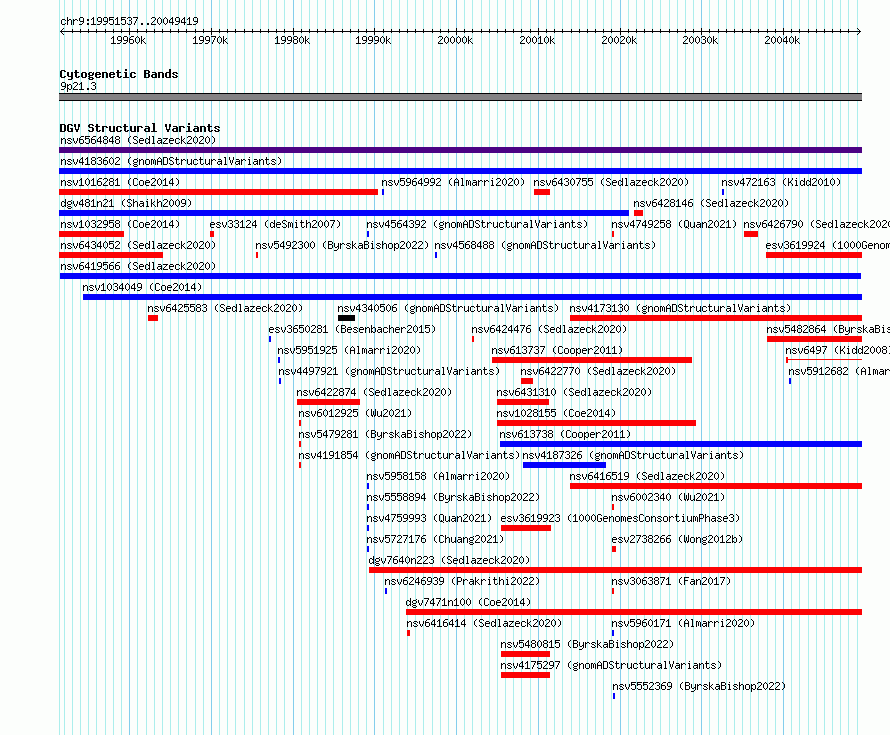
Task: Select the nsv5480815 (ByrskaBishop2022) label
Action: pos(587,644)
